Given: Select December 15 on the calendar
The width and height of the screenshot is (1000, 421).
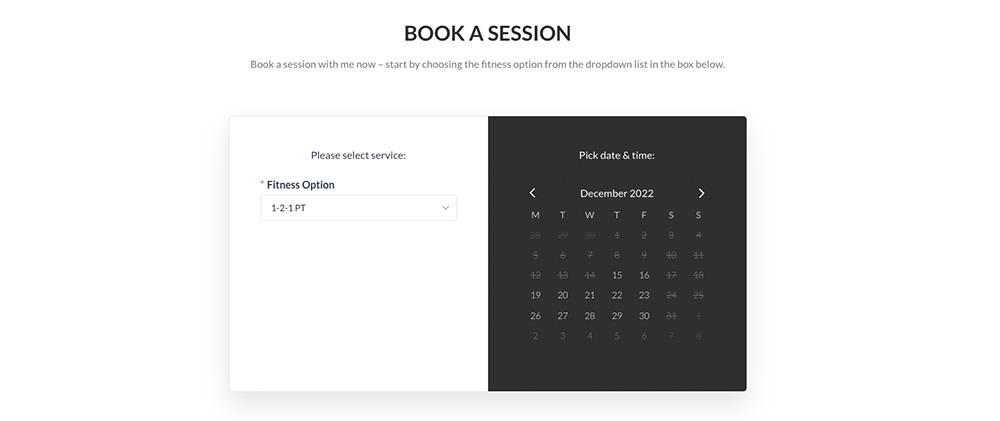Looking at the screenshot, I should [x=617, y=275].
